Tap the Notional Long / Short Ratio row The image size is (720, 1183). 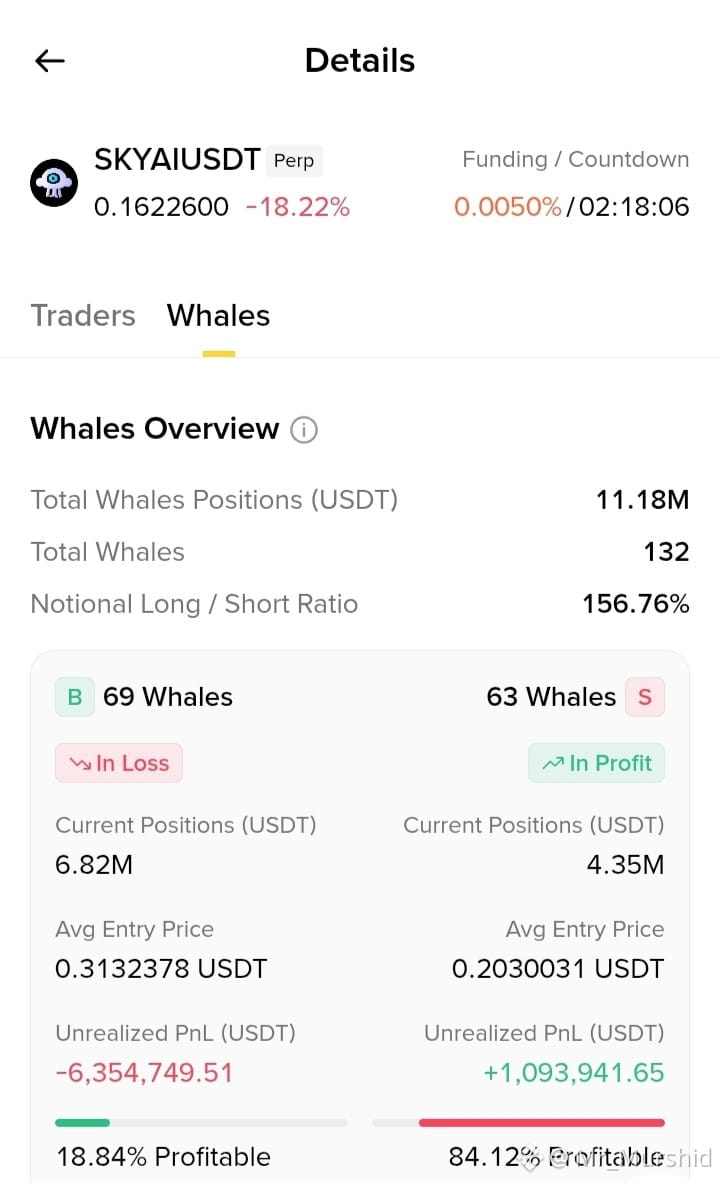click(x=360, y=604)
